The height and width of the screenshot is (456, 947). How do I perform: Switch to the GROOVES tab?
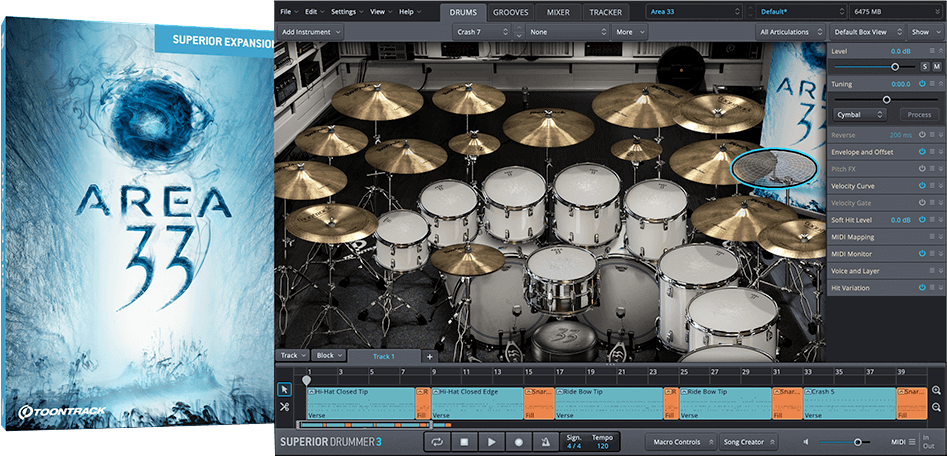point(510,12)
